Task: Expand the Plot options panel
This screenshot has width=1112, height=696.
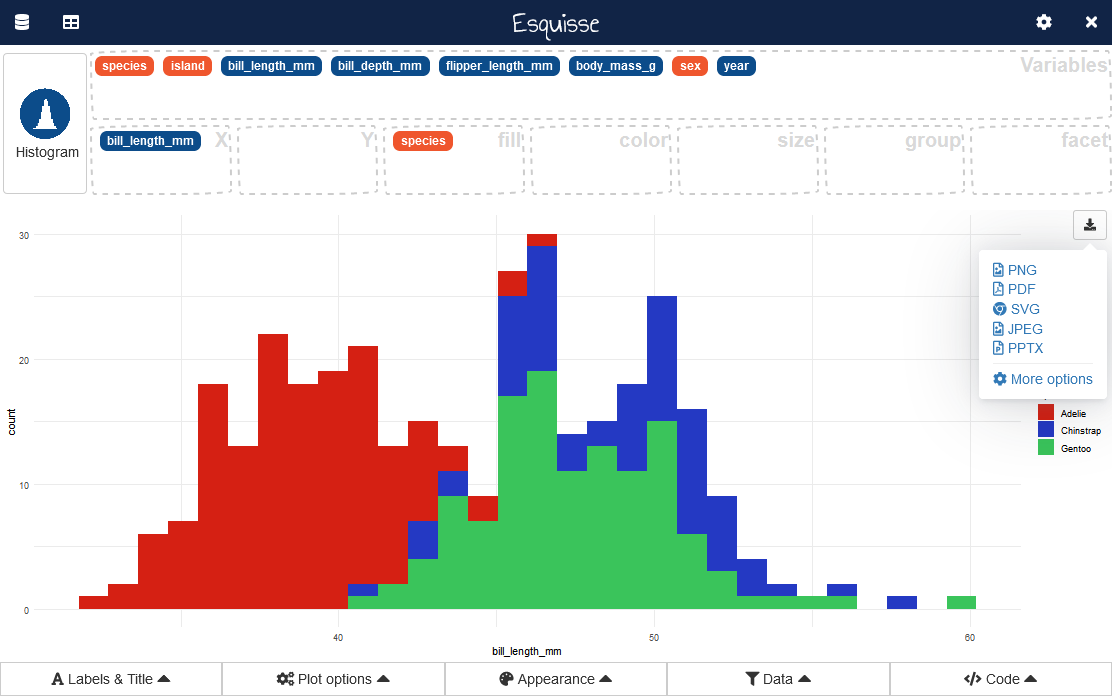Action: (x=333, y=679)
